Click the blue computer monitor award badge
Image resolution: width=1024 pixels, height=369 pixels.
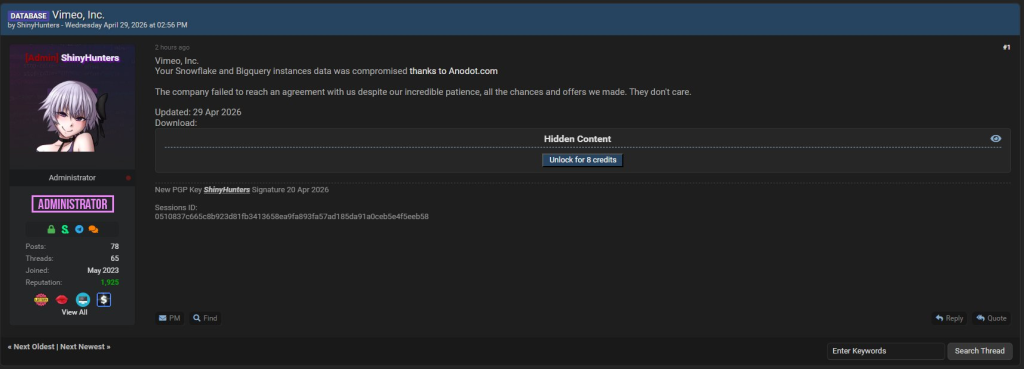[x=83, y=300]
